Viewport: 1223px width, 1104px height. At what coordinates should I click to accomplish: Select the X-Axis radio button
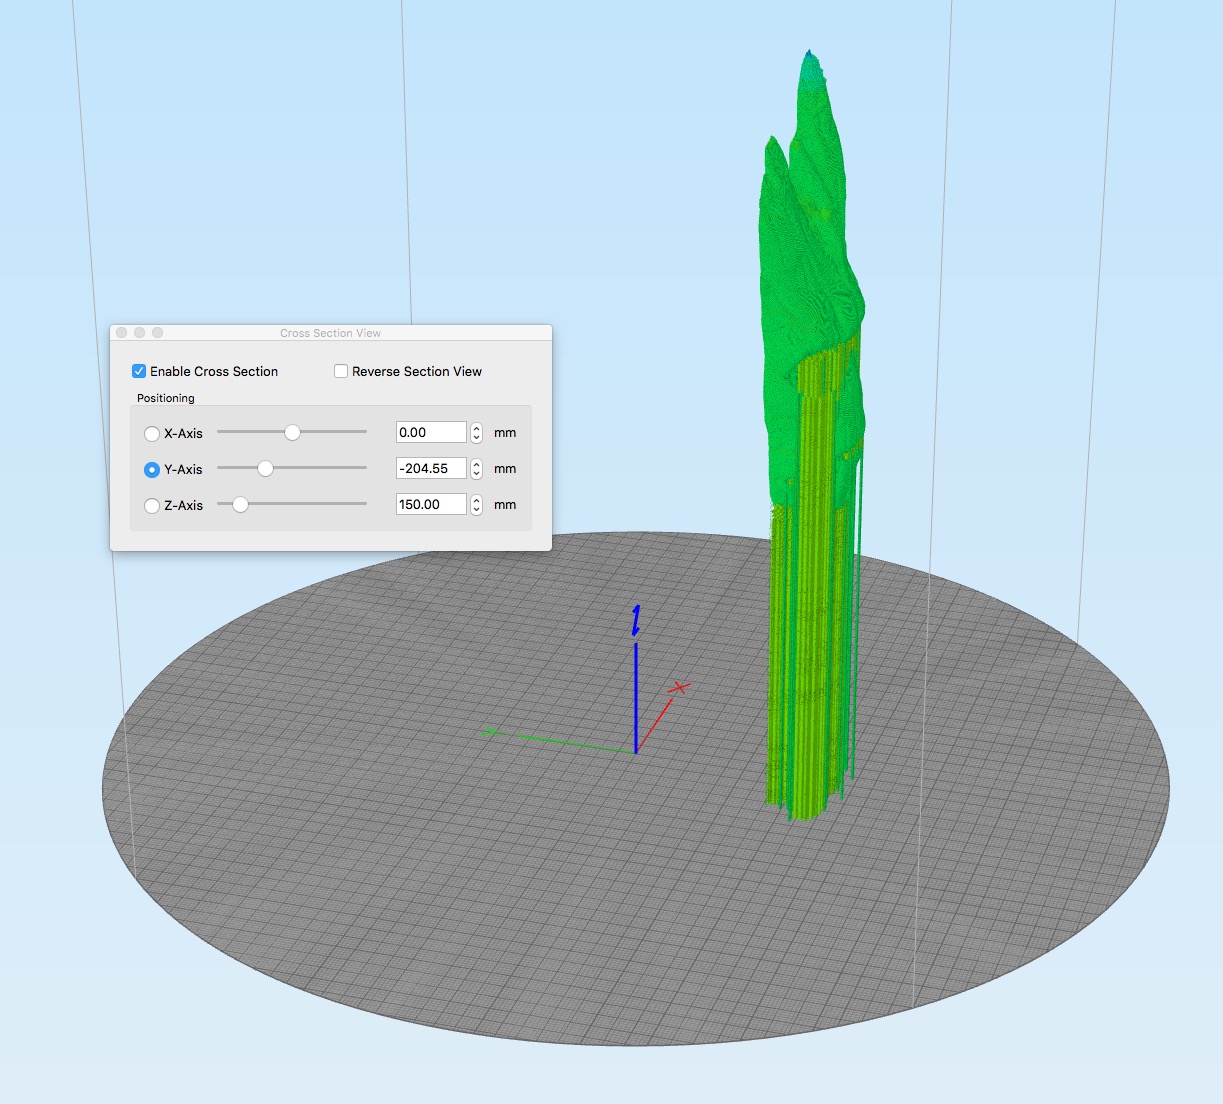(x=152, y=434)
